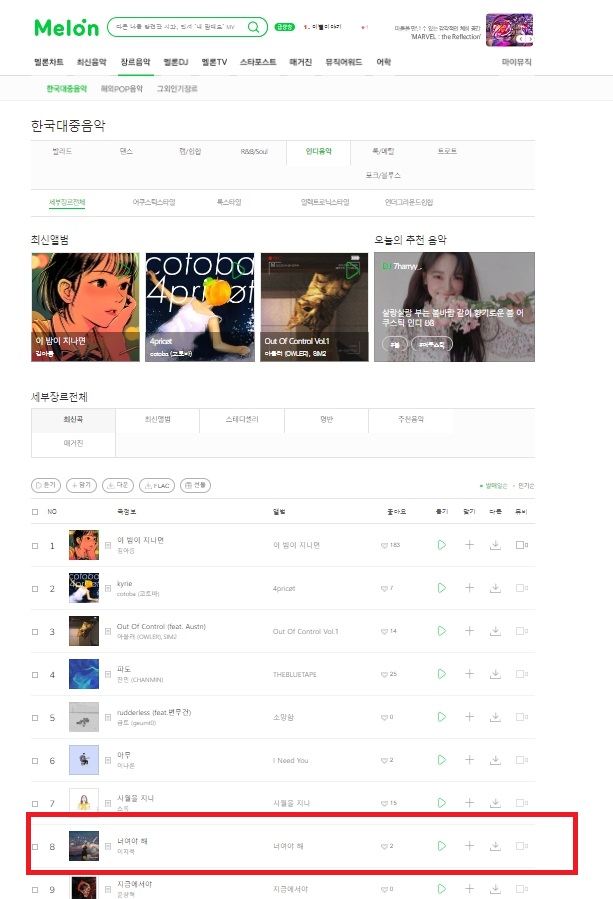The width and height of the screenshot is (613, 899).
Task: Select the 인디음악 genre tab
Action: pyautogui.click(x=318, y=151)
